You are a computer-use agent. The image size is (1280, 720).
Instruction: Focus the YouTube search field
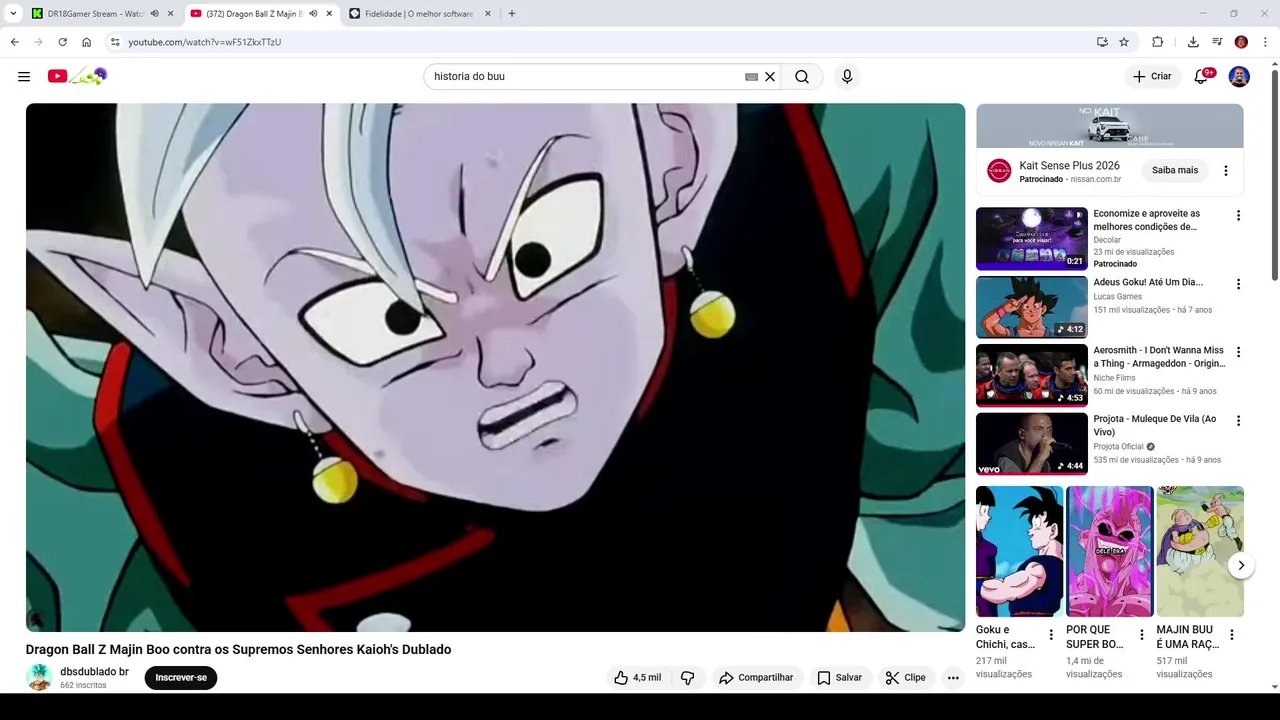(585, 77)
